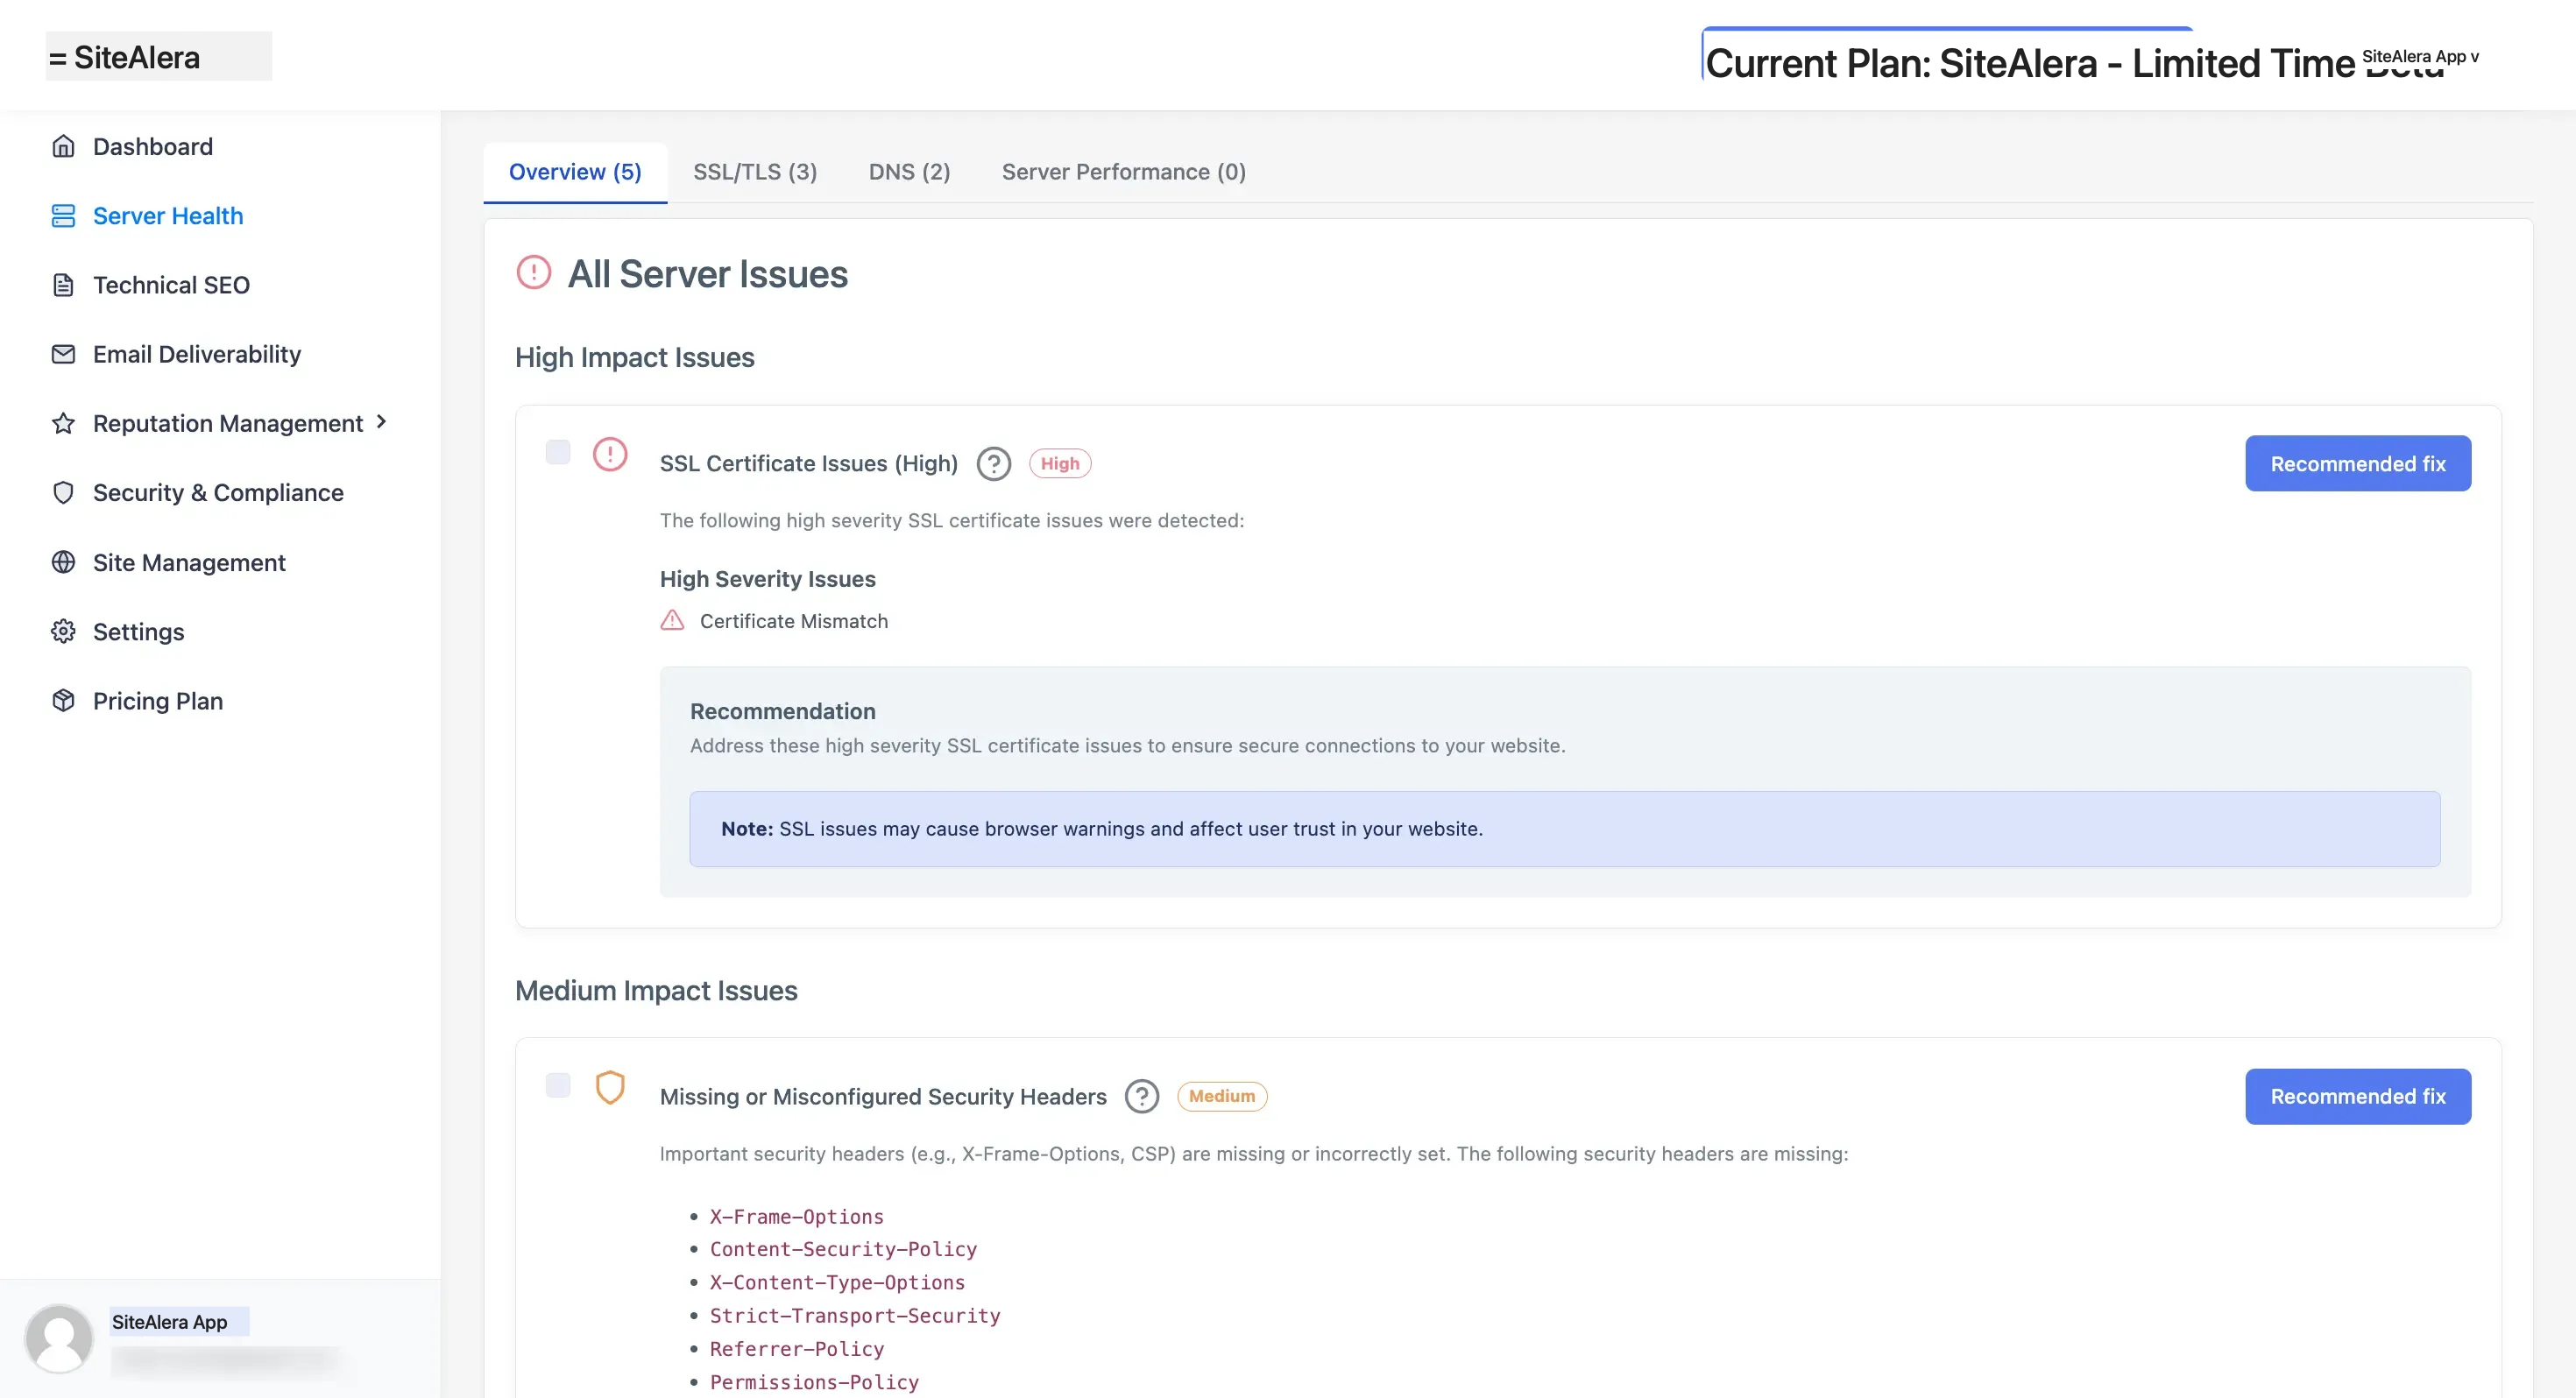Toggle the hamburger menu beside SiteAlera logo
The width and height of the screenshot is (2576, 1398).
[58, 59]
